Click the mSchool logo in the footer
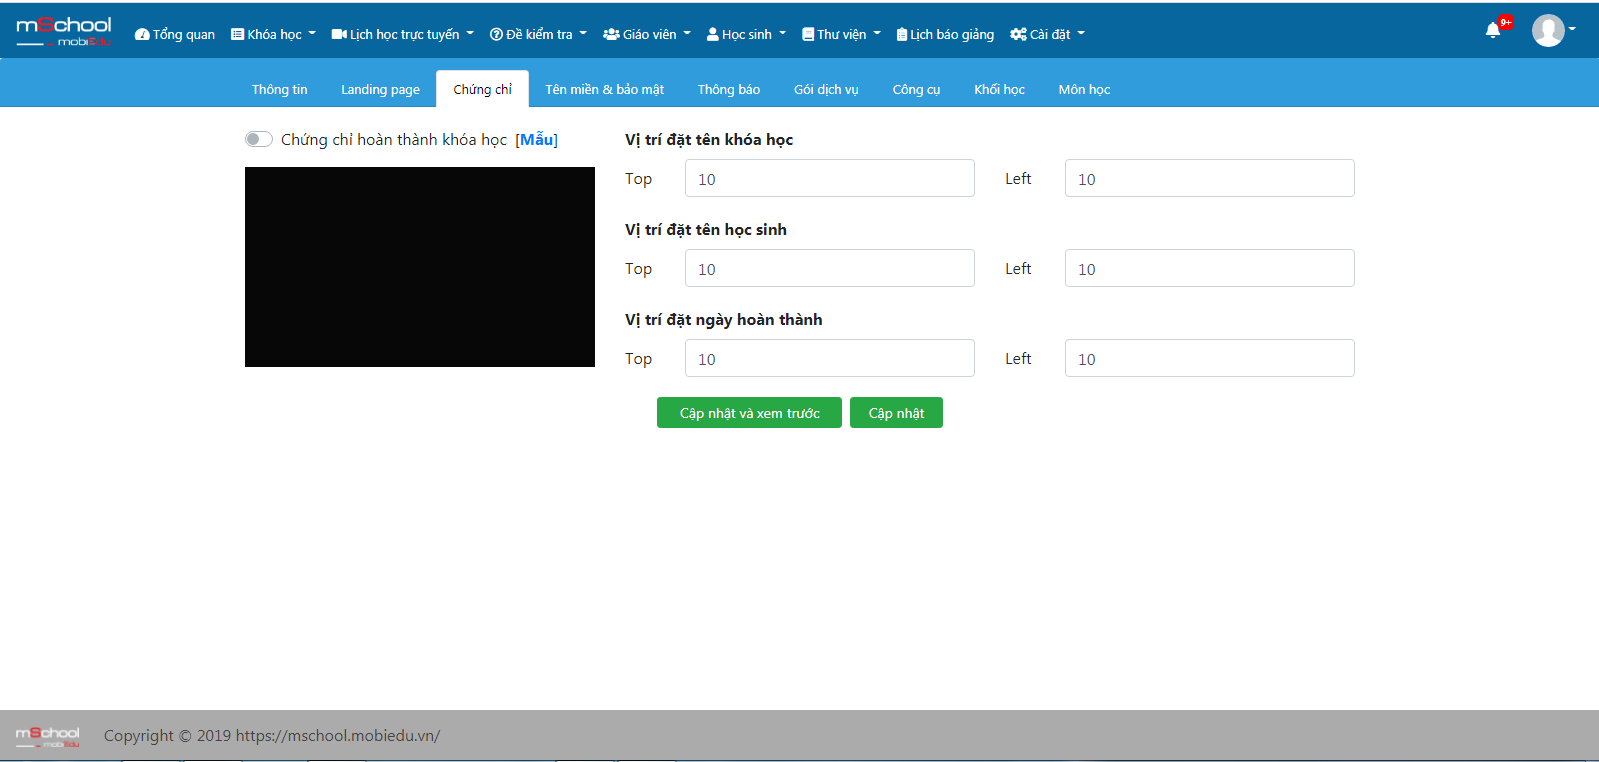Screen dimensions: 1599x762 click(x=47, y=737)
